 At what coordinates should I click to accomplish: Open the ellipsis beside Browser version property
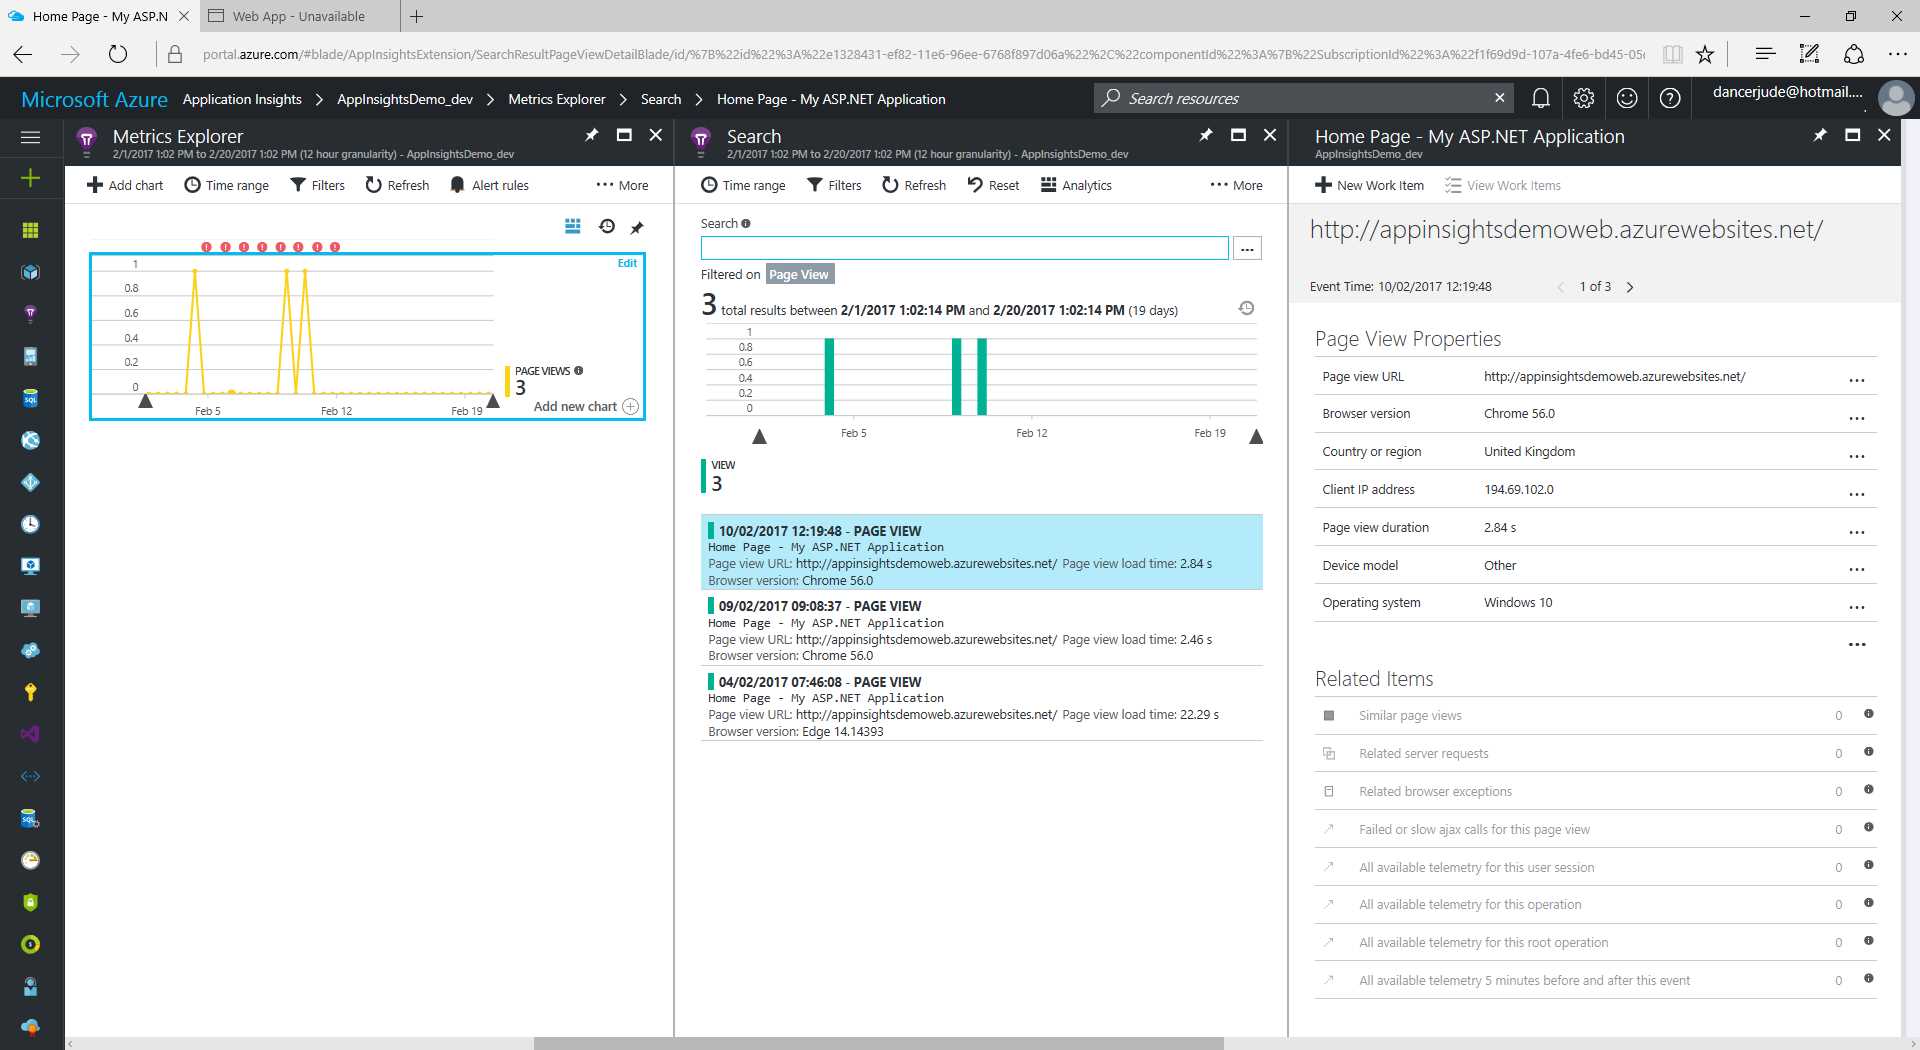[1857, 417]
